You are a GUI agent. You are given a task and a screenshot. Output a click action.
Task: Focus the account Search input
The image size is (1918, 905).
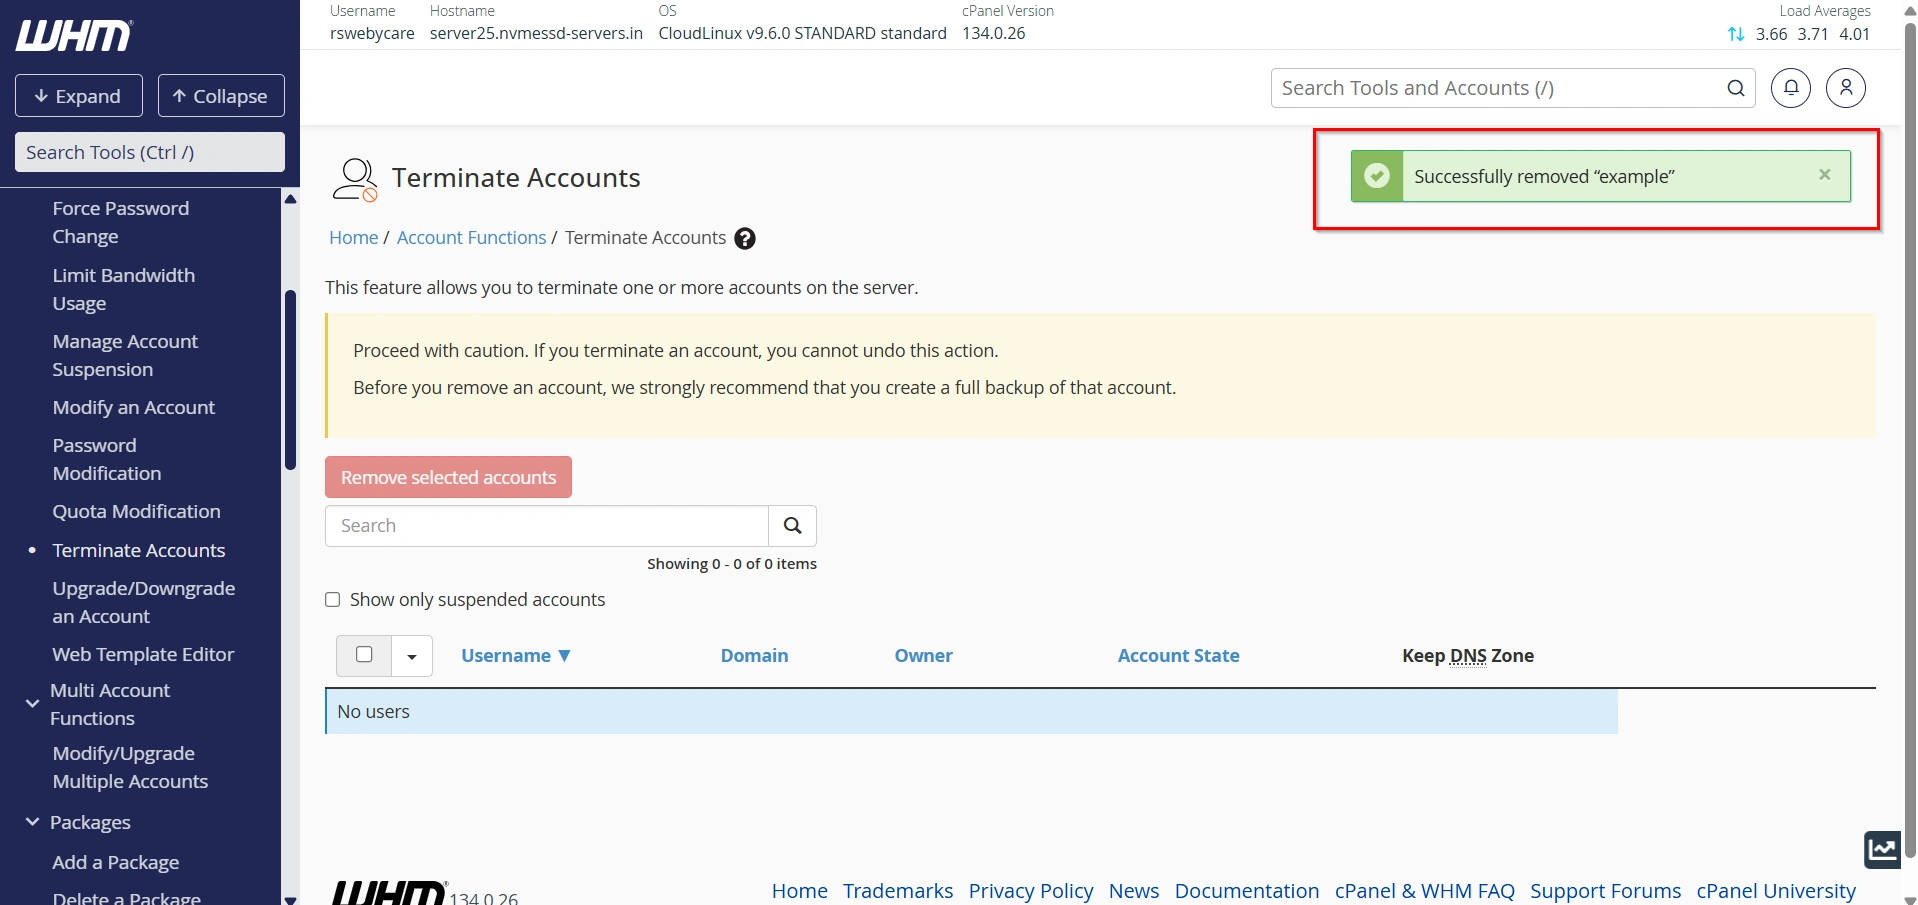[546, 526]
